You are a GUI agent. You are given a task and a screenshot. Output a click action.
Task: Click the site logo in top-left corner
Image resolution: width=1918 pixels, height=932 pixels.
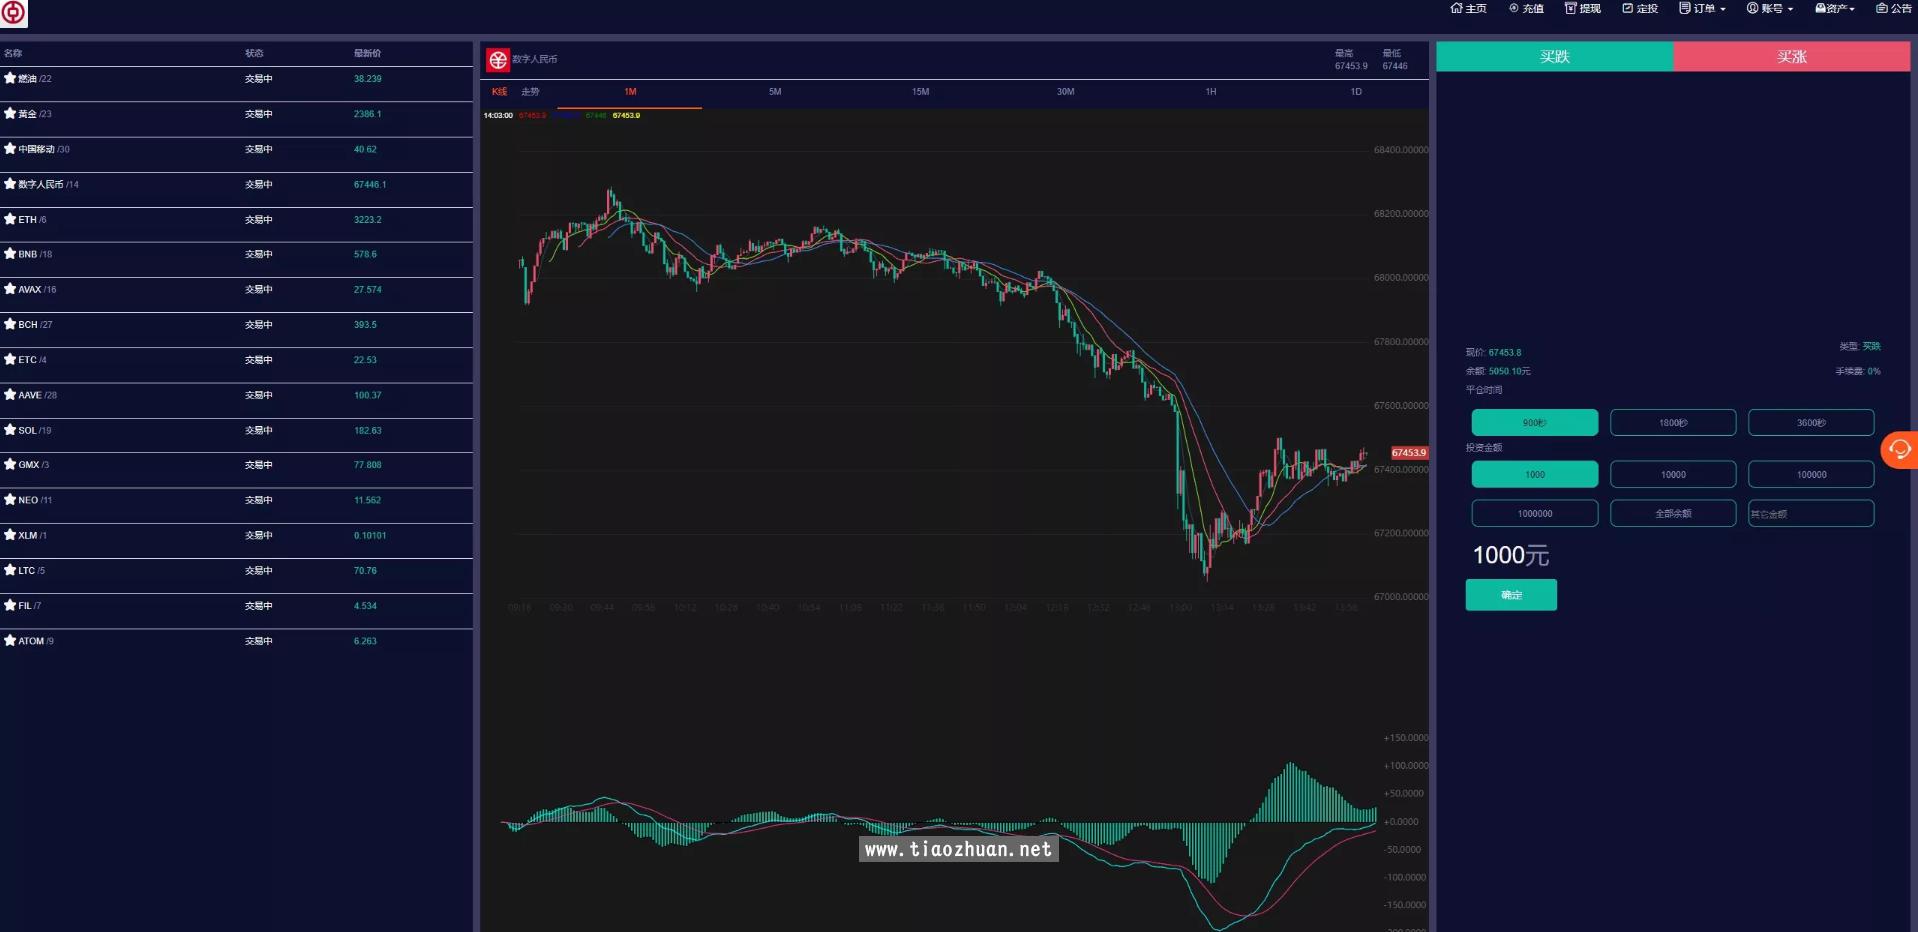pos(14,13)
